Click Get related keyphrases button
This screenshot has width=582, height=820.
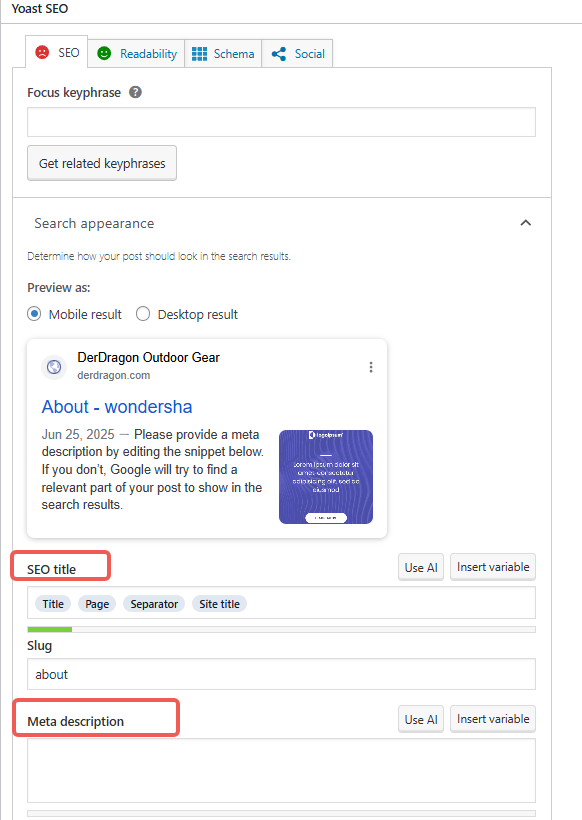(102, 163)
